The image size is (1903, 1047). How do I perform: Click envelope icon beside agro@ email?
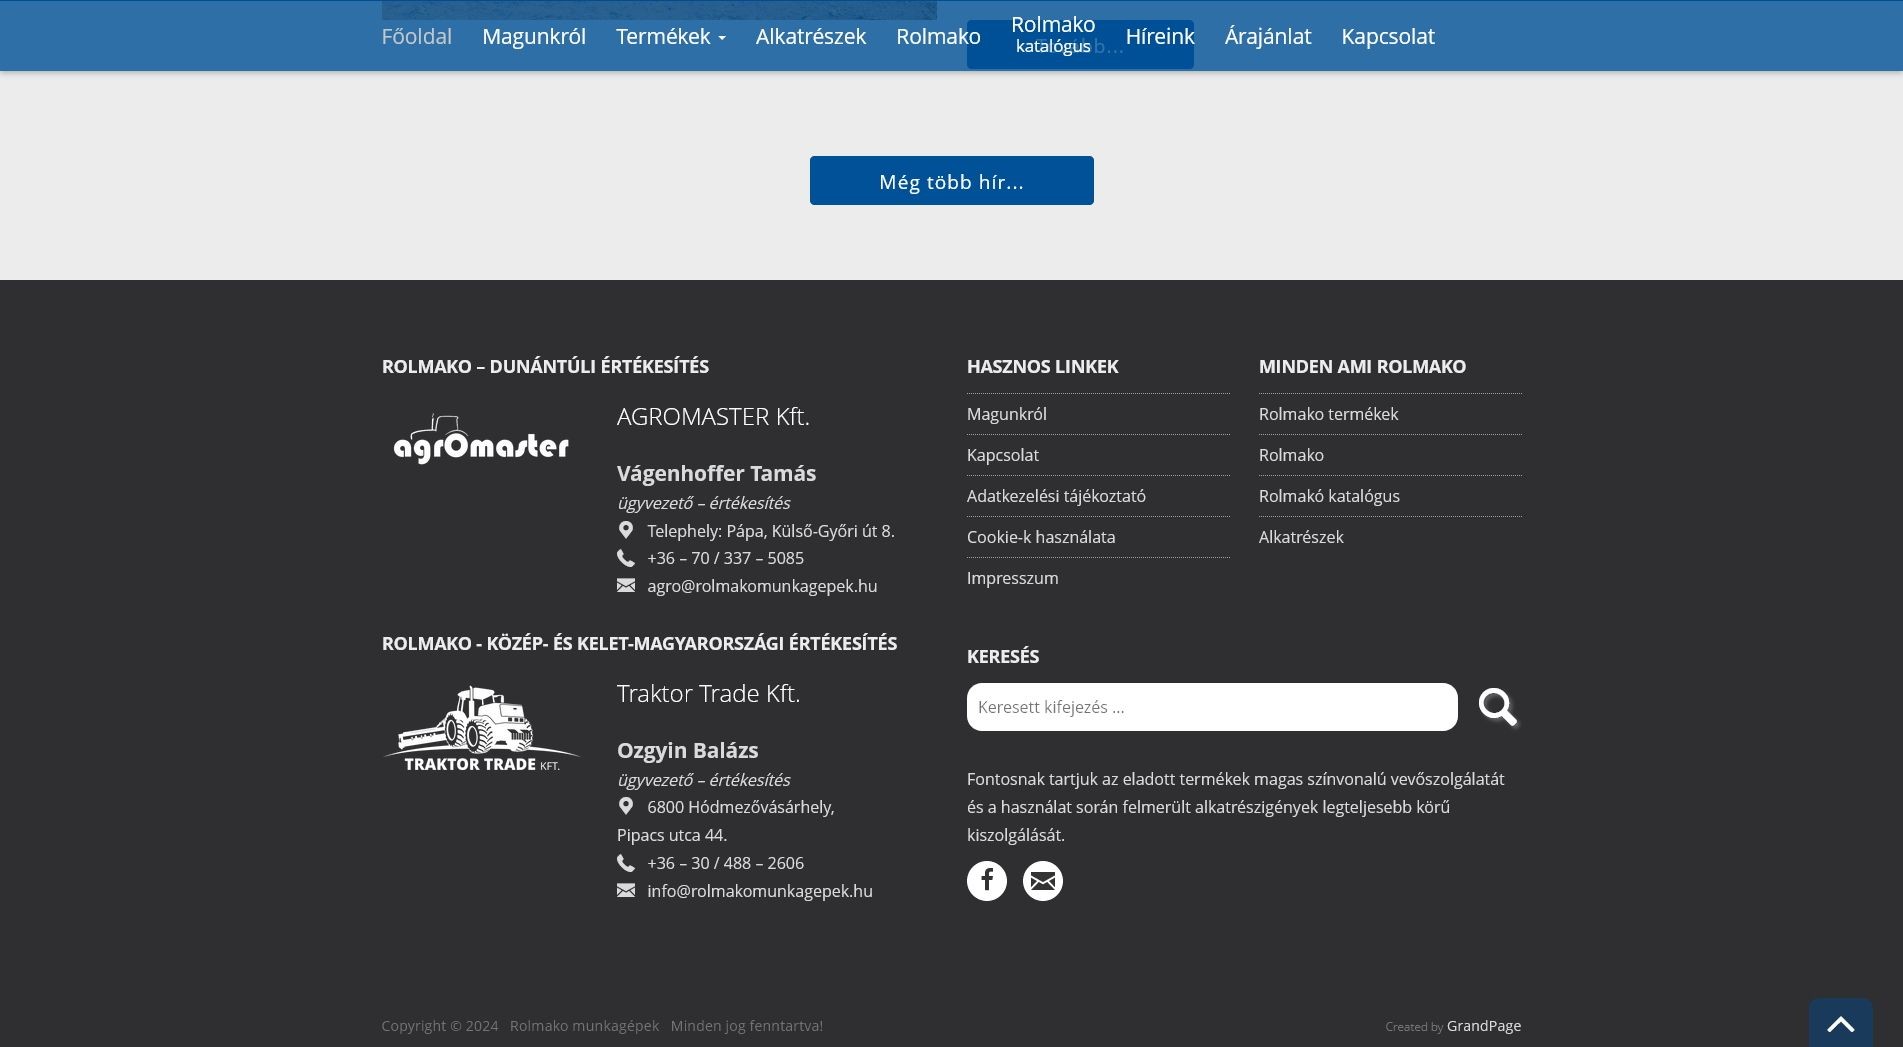(626, 586)
